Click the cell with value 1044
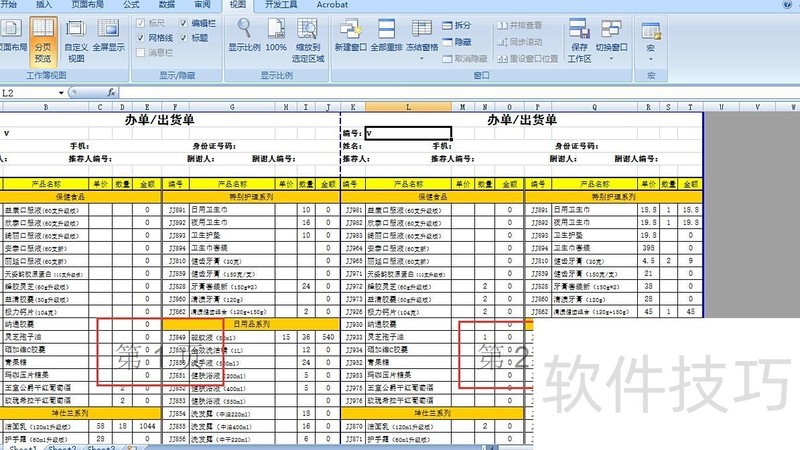The image size is (800, 450). point(147,426)
